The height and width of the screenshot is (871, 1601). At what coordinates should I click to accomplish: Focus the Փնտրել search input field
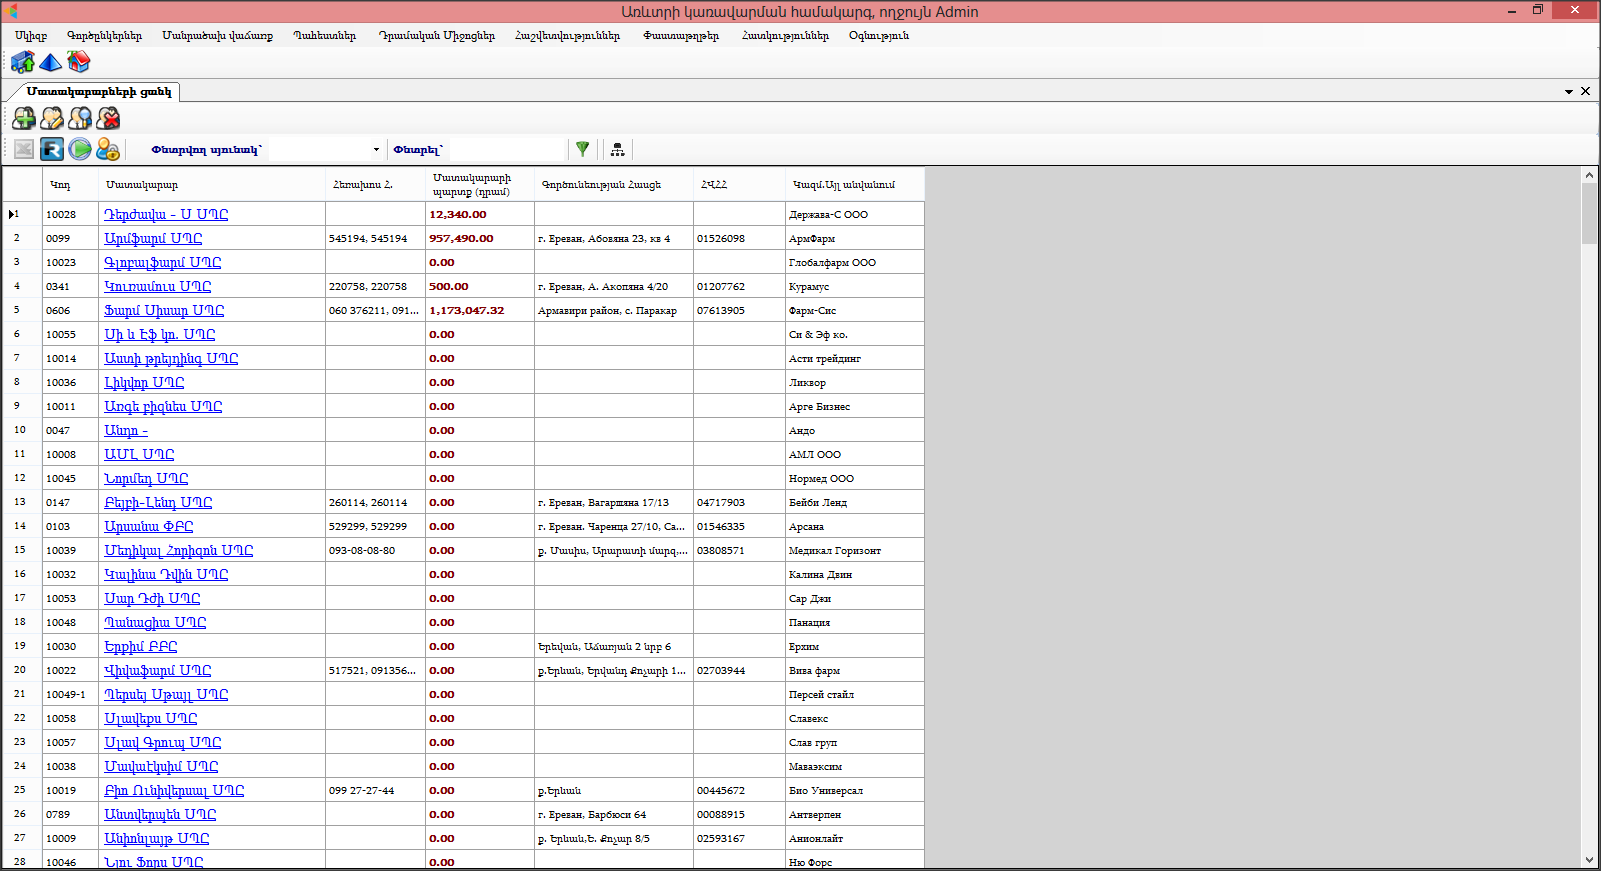(507, 150)
